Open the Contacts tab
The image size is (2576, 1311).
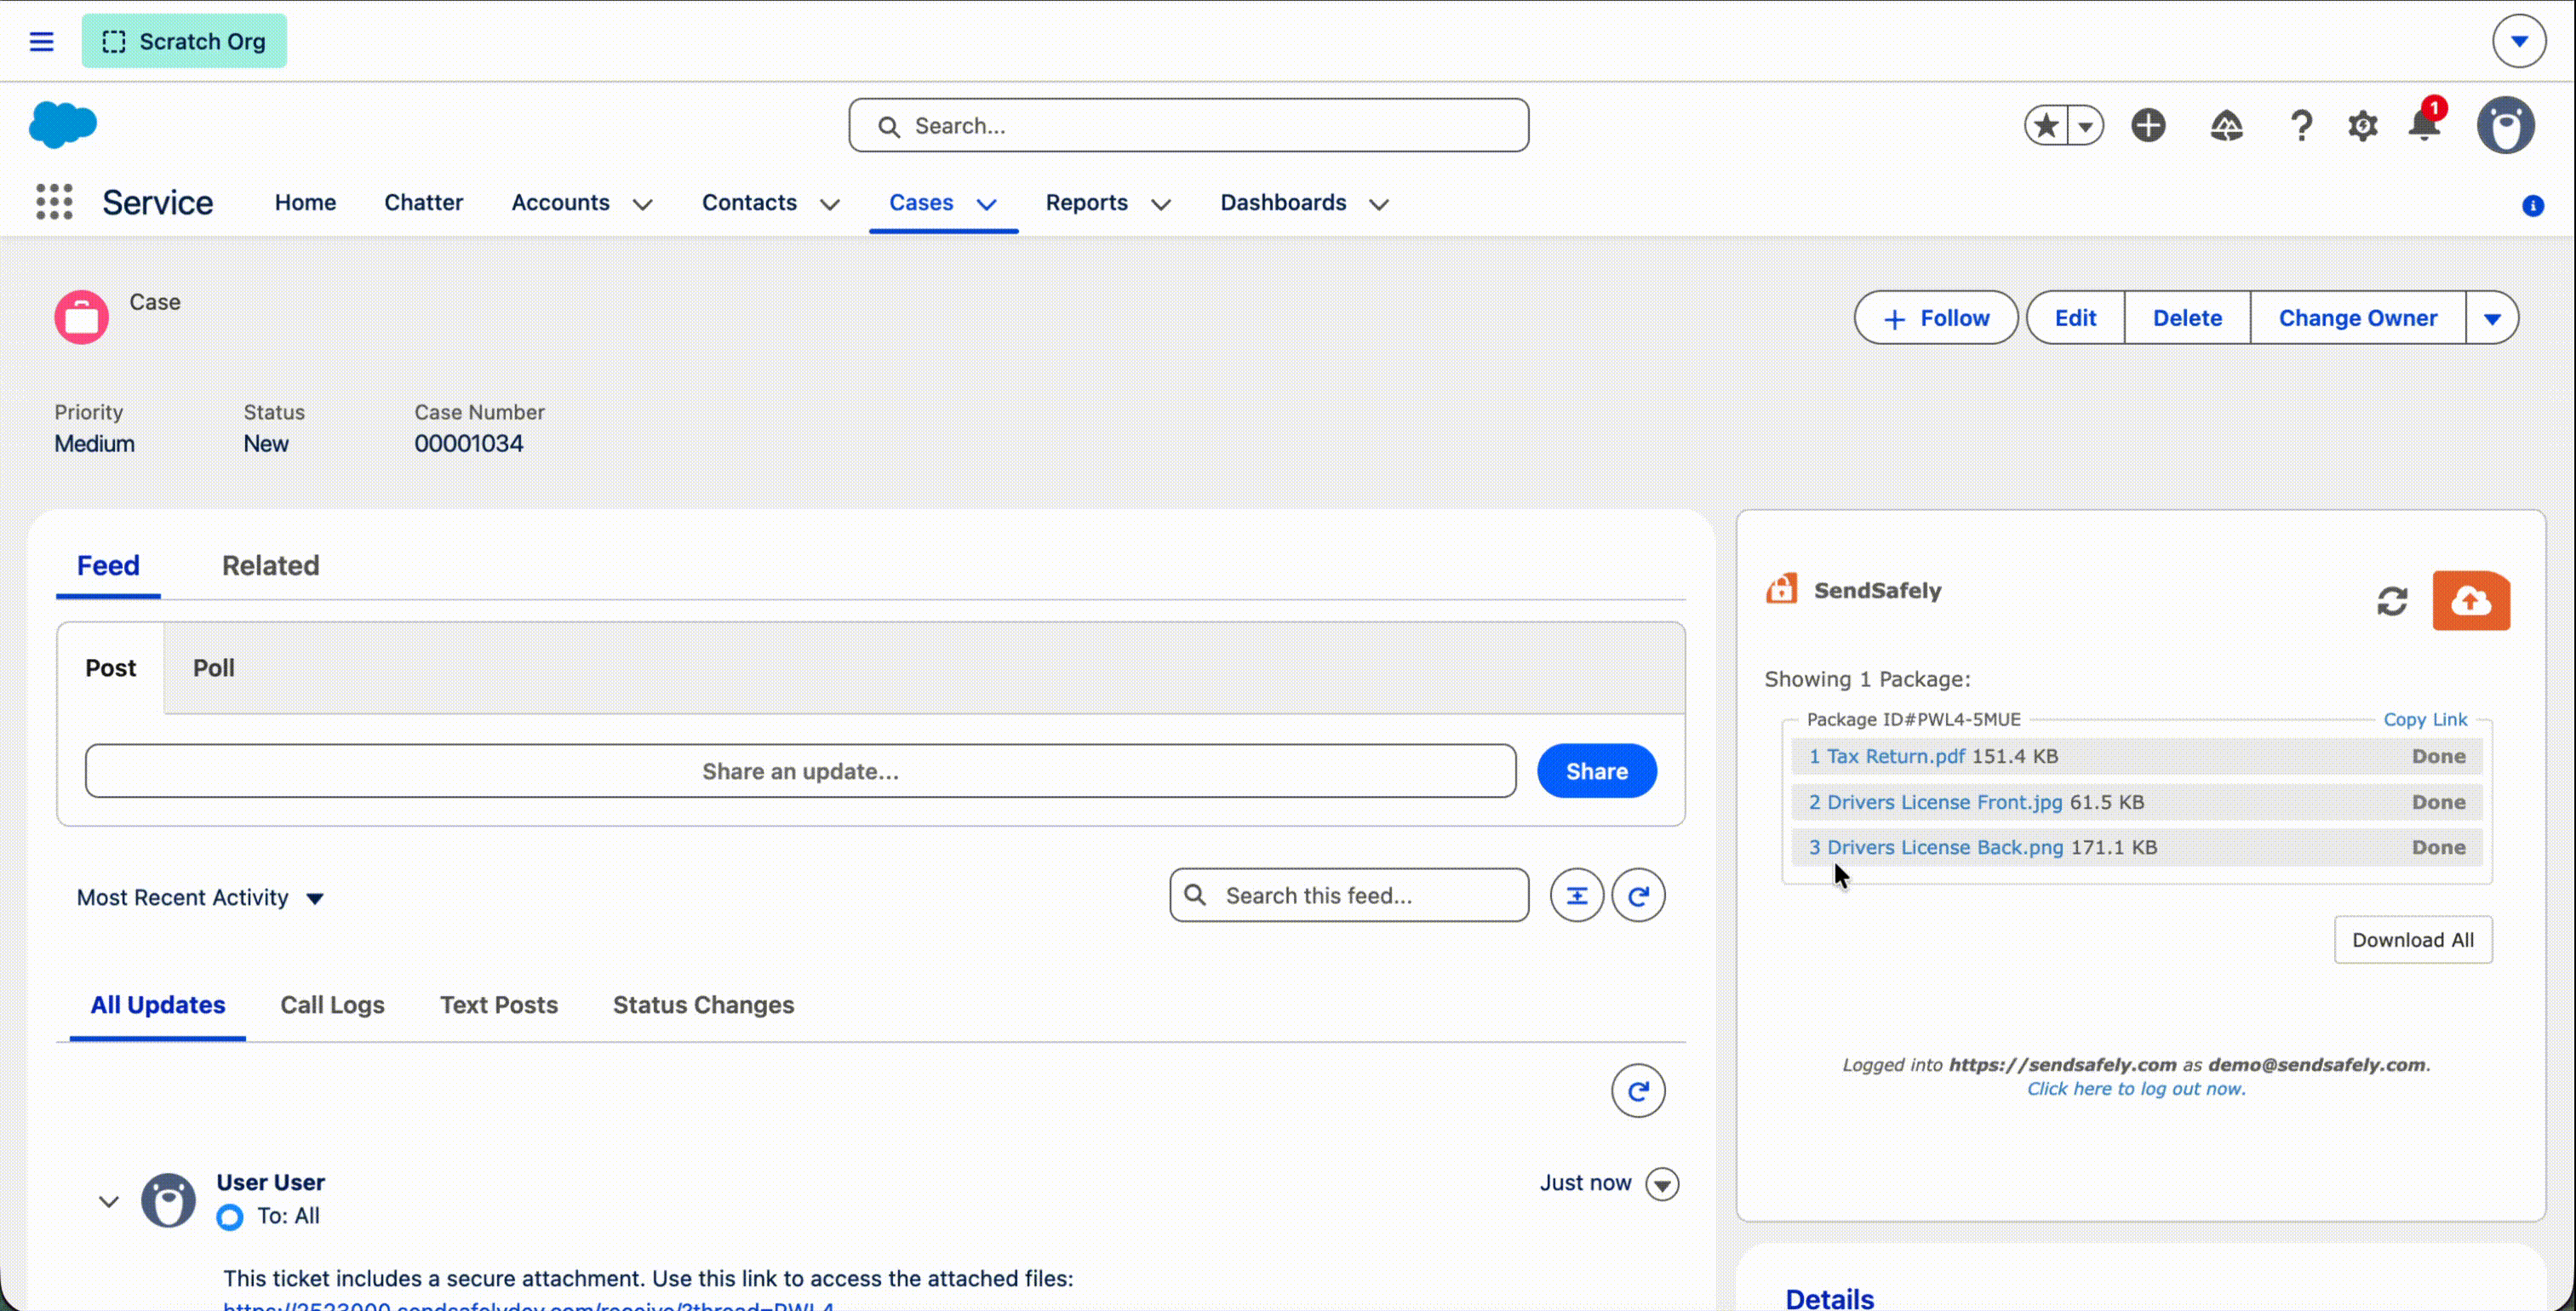(749, 202)
